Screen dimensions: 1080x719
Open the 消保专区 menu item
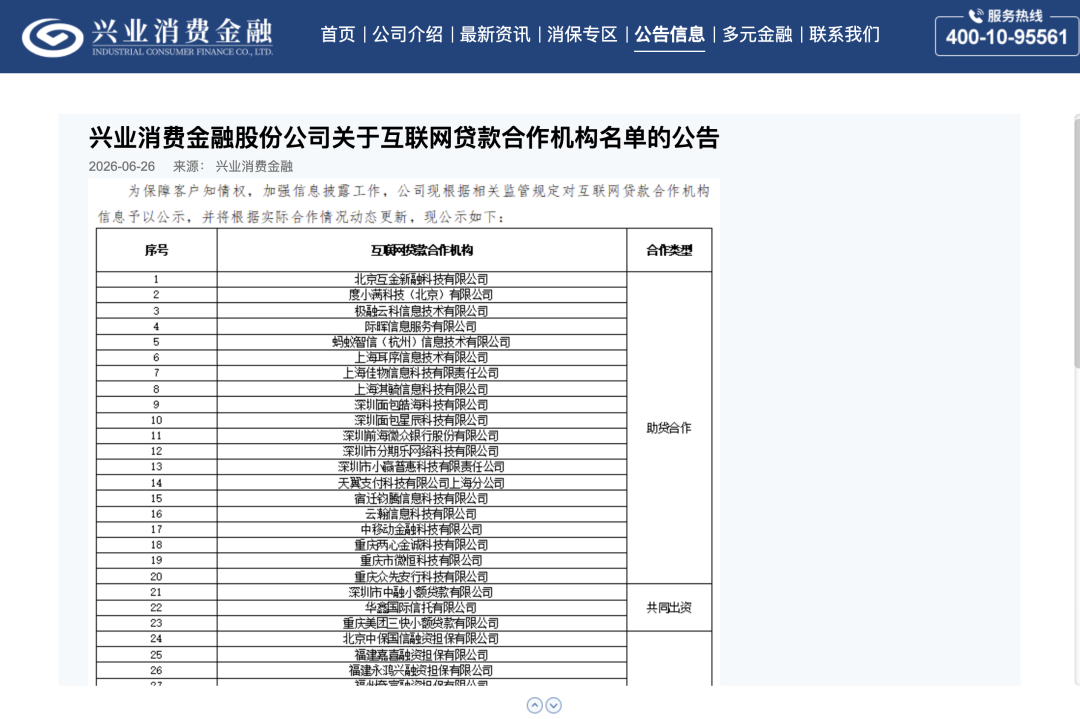point(582,34)
